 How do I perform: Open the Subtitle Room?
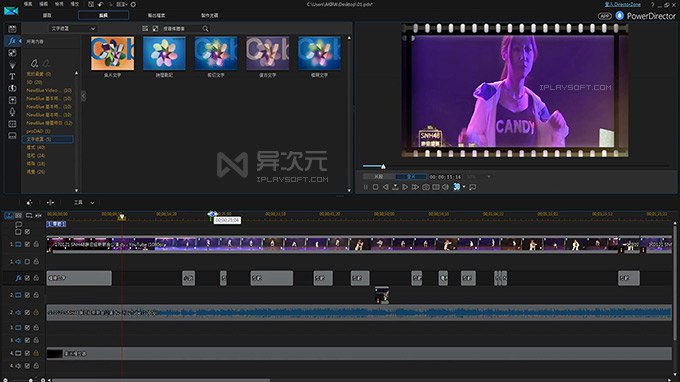pos(12,136)
